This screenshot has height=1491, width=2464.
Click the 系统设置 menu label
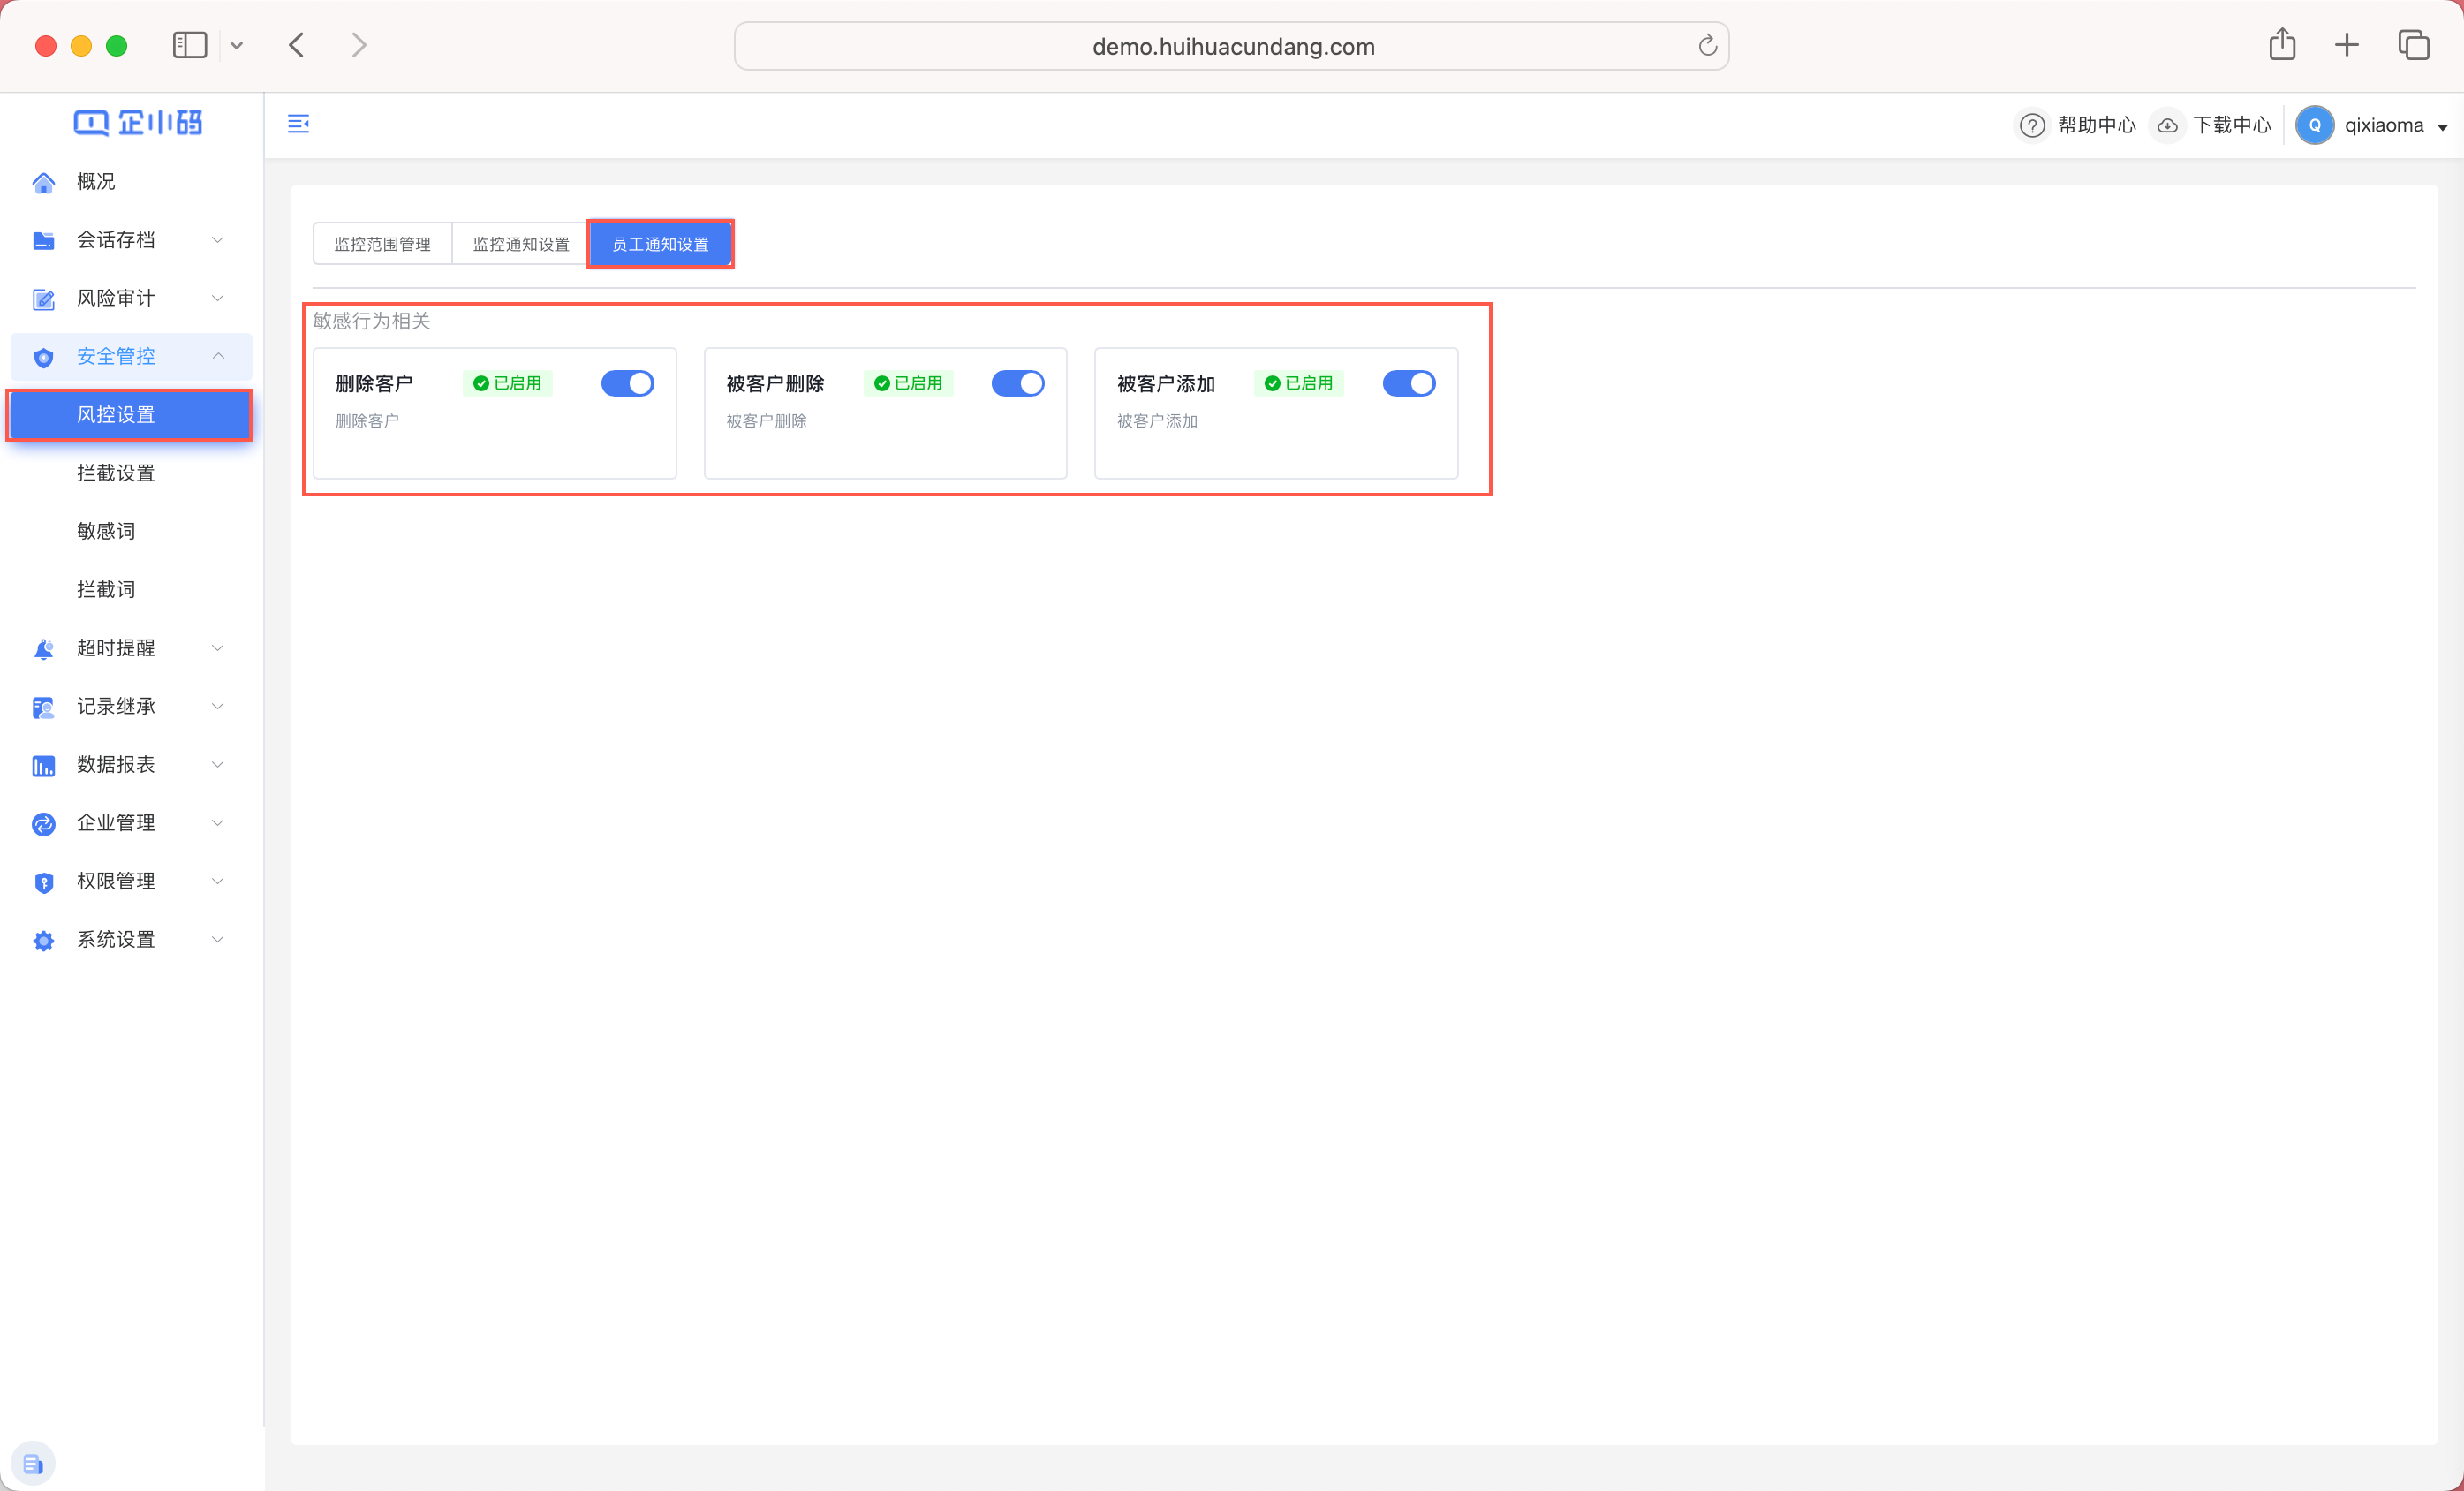click(116, 939)
